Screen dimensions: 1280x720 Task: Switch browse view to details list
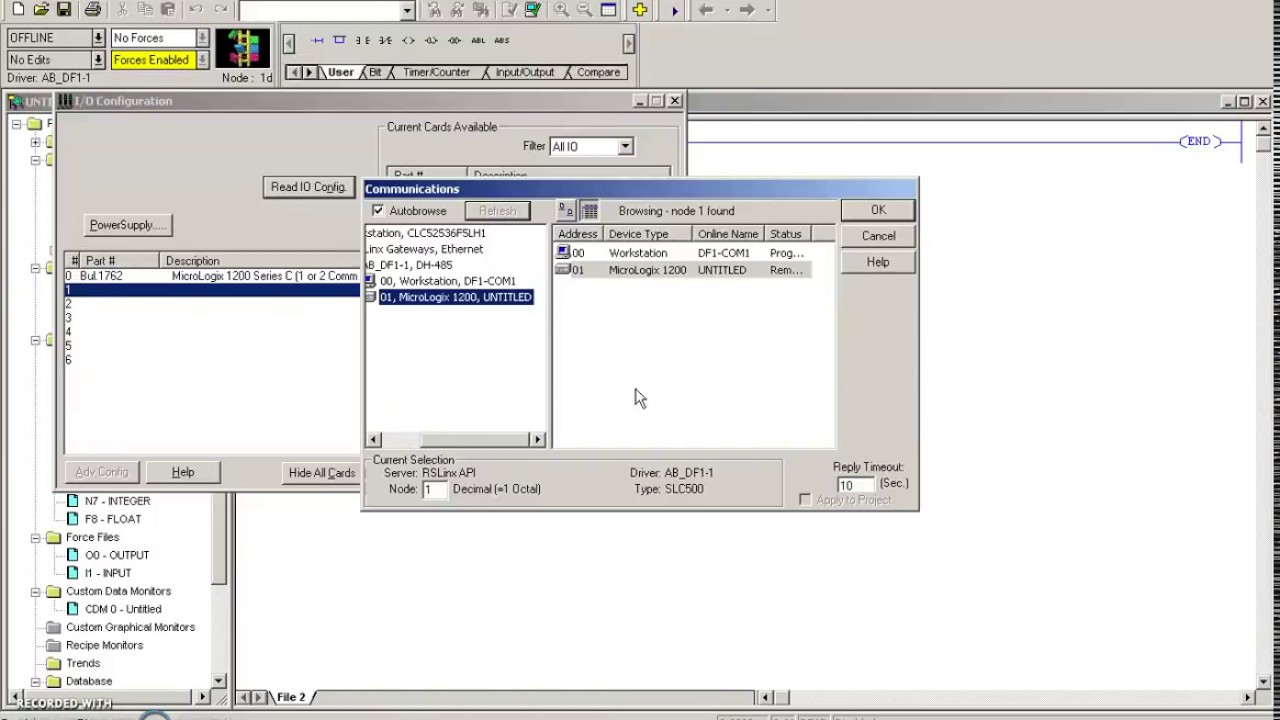point(590,211)
